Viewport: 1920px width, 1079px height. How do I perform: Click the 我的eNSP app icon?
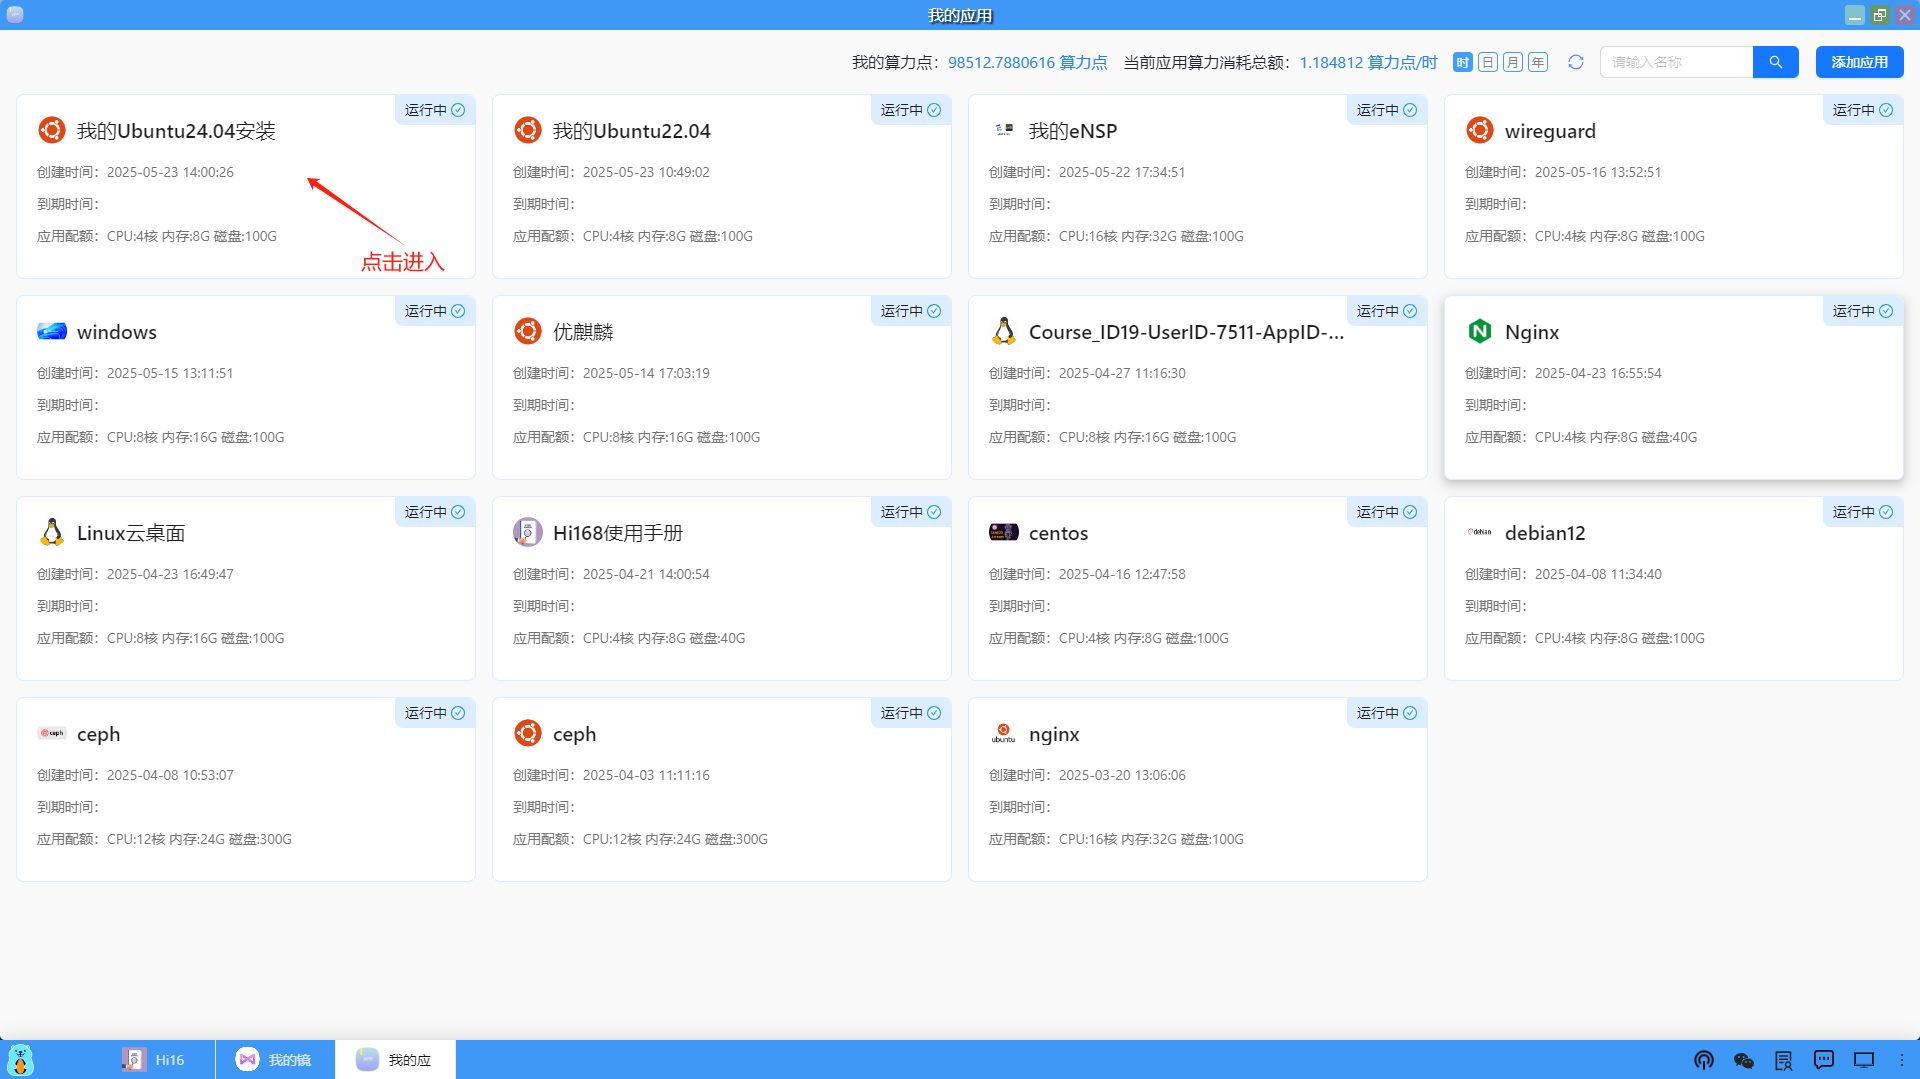1004,130
